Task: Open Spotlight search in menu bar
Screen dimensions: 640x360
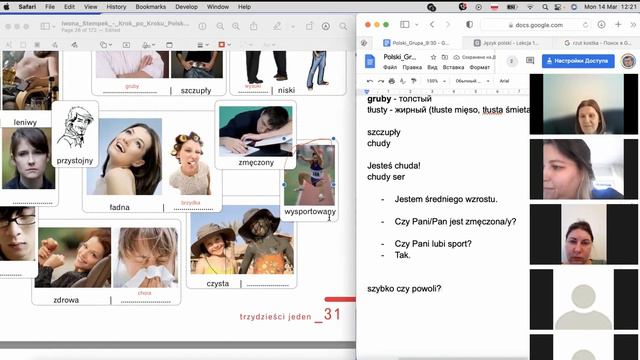Action: (x=545, y=7)
